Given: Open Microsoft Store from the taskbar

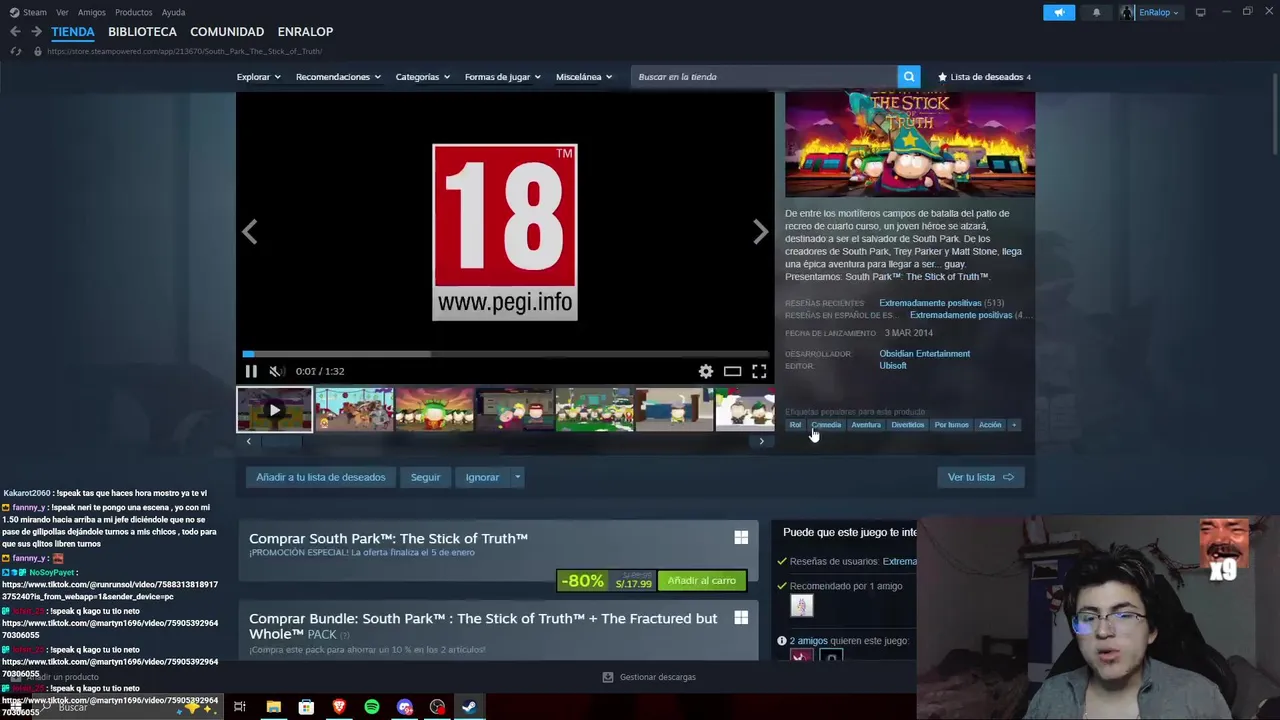Looking at the screenshot, I should pyautogui.click(x=306, y=707).
